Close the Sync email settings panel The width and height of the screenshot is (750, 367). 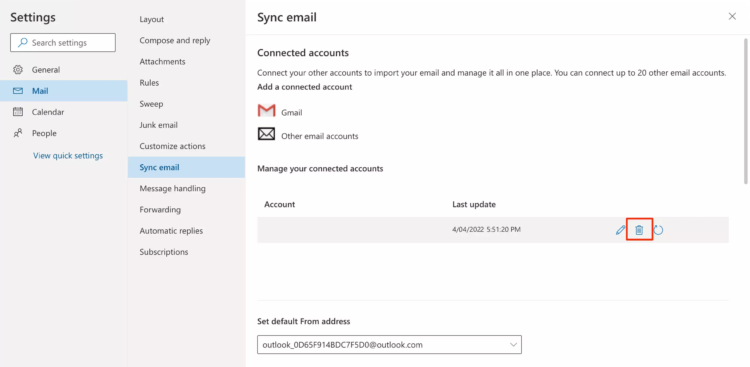coord(732,16)
